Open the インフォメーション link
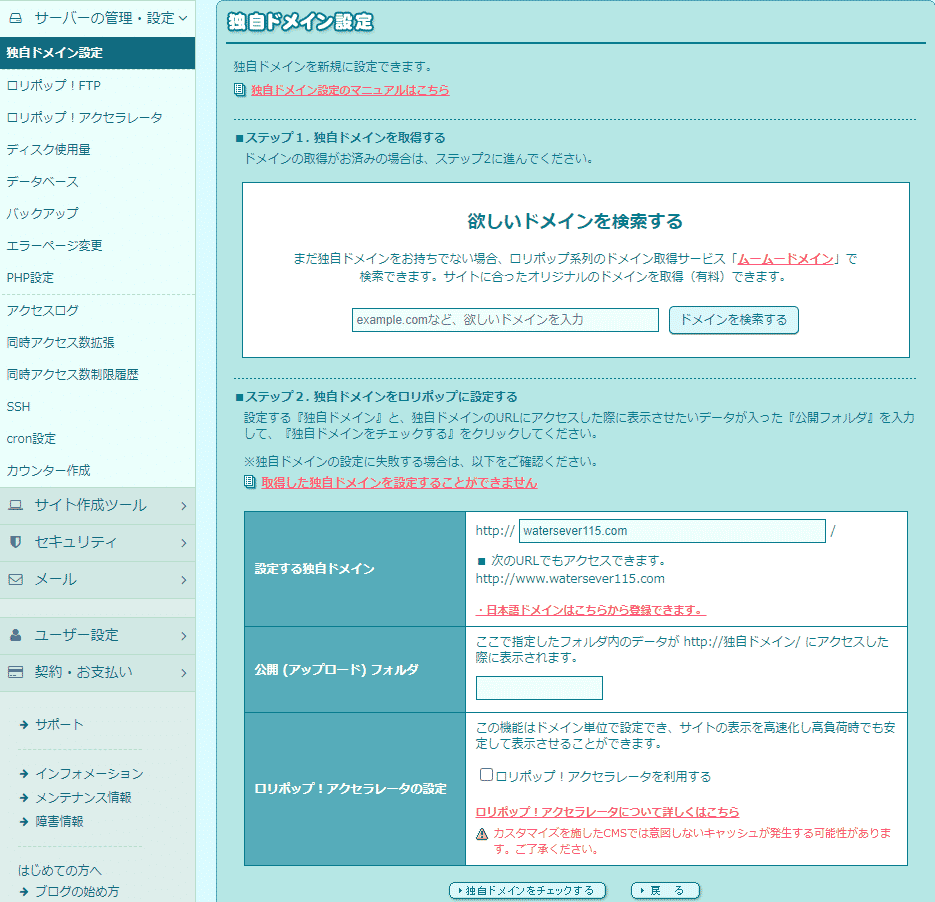 [89, 774]
